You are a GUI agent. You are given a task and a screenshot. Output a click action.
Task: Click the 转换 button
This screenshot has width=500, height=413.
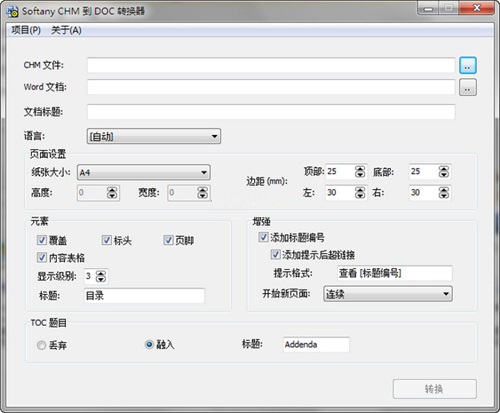point(434,389)
